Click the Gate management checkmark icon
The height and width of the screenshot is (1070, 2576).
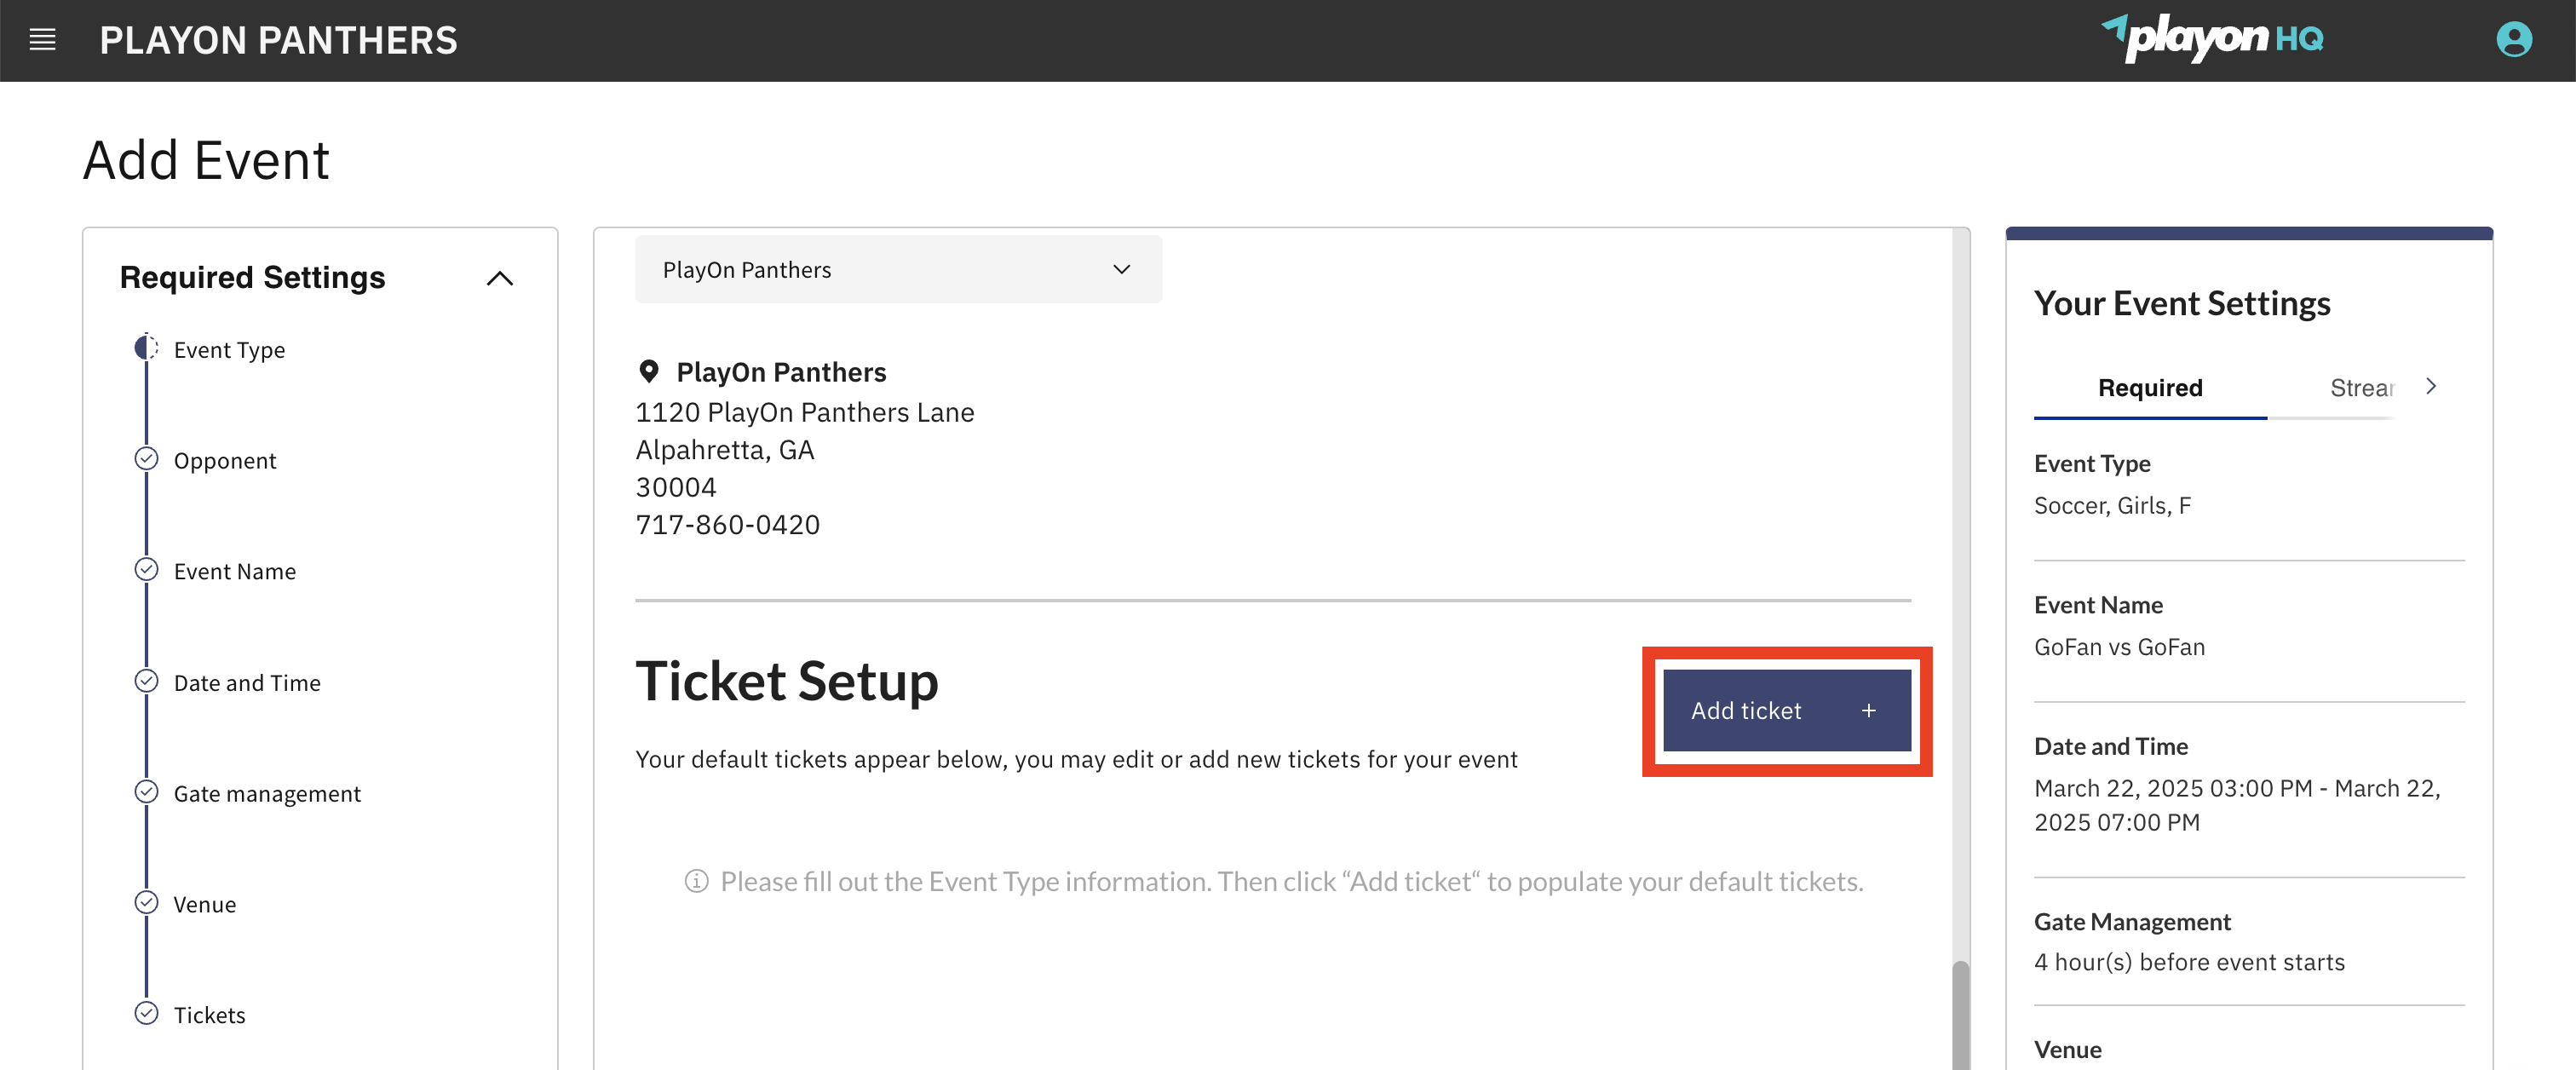[x=146, y=791]
